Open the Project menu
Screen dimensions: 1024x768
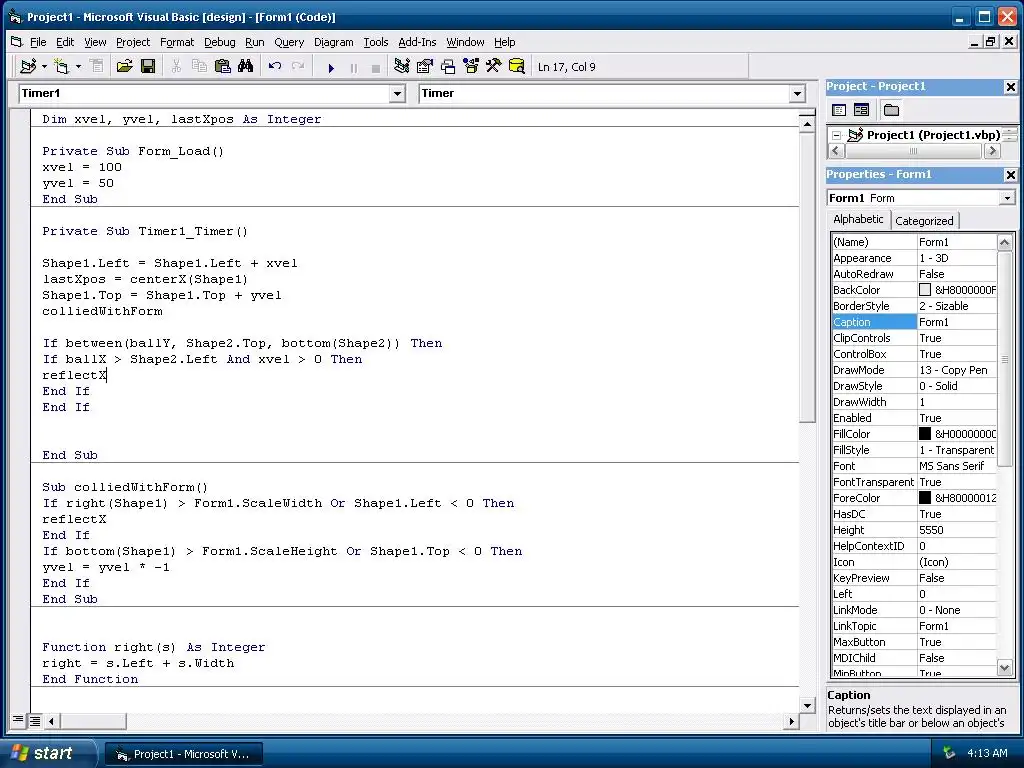point(133,42)
